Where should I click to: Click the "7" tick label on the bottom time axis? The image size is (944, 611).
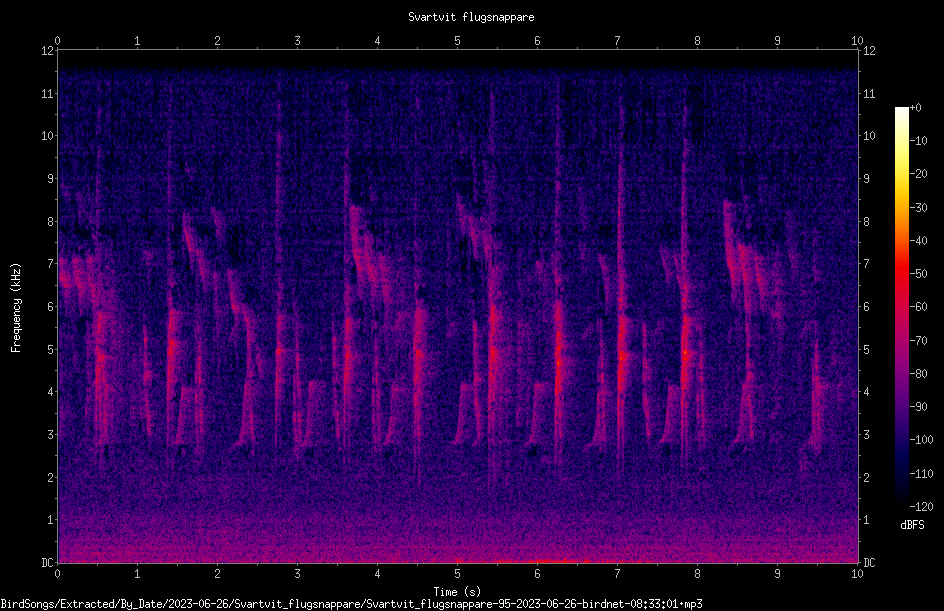point(617,574)
